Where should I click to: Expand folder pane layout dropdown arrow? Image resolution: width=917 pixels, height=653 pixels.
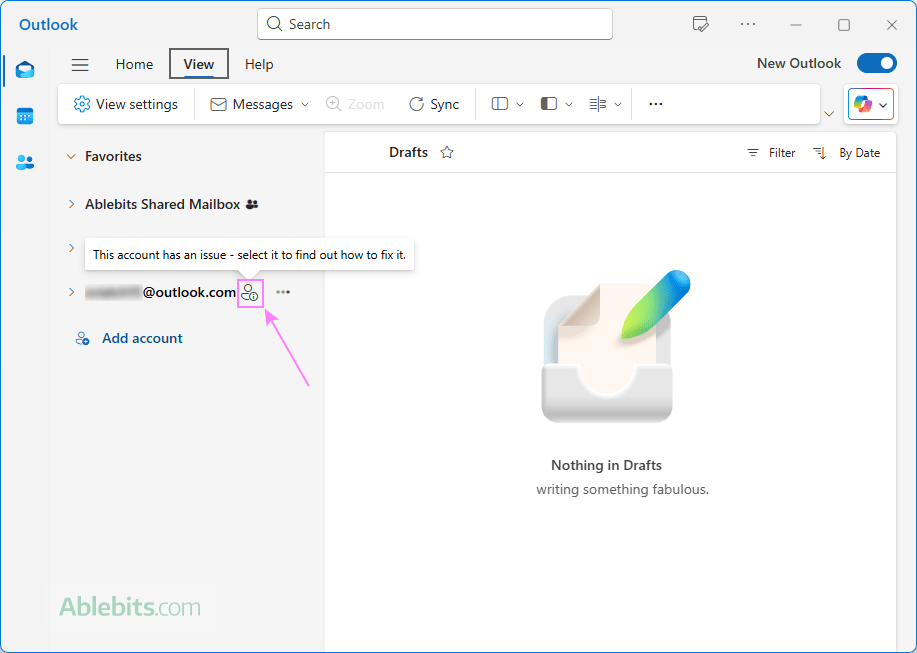click(x=520, y=105)
